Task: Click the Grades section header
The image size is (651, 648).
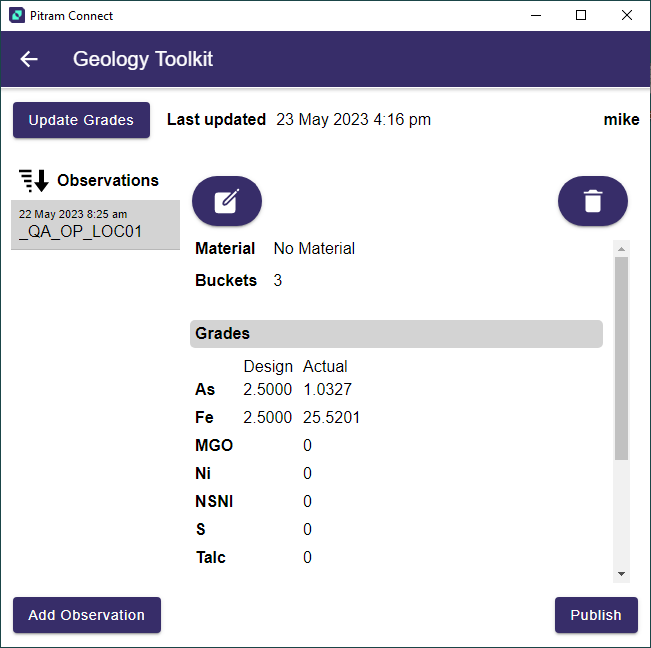Action: pyautogui.click(x=396, y=334)
